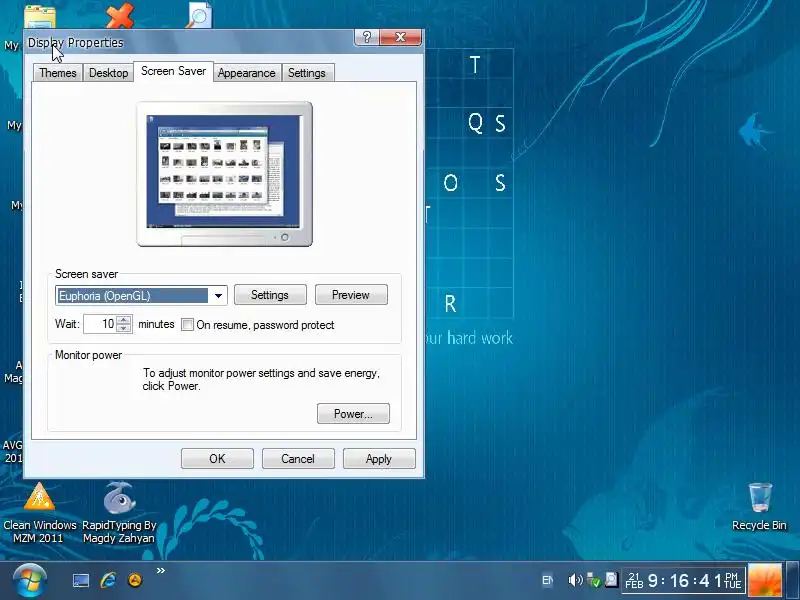The height and width of the screenshot is (600, 800).
Task: Click the magnifier tray icon
Action: point(611,580)
